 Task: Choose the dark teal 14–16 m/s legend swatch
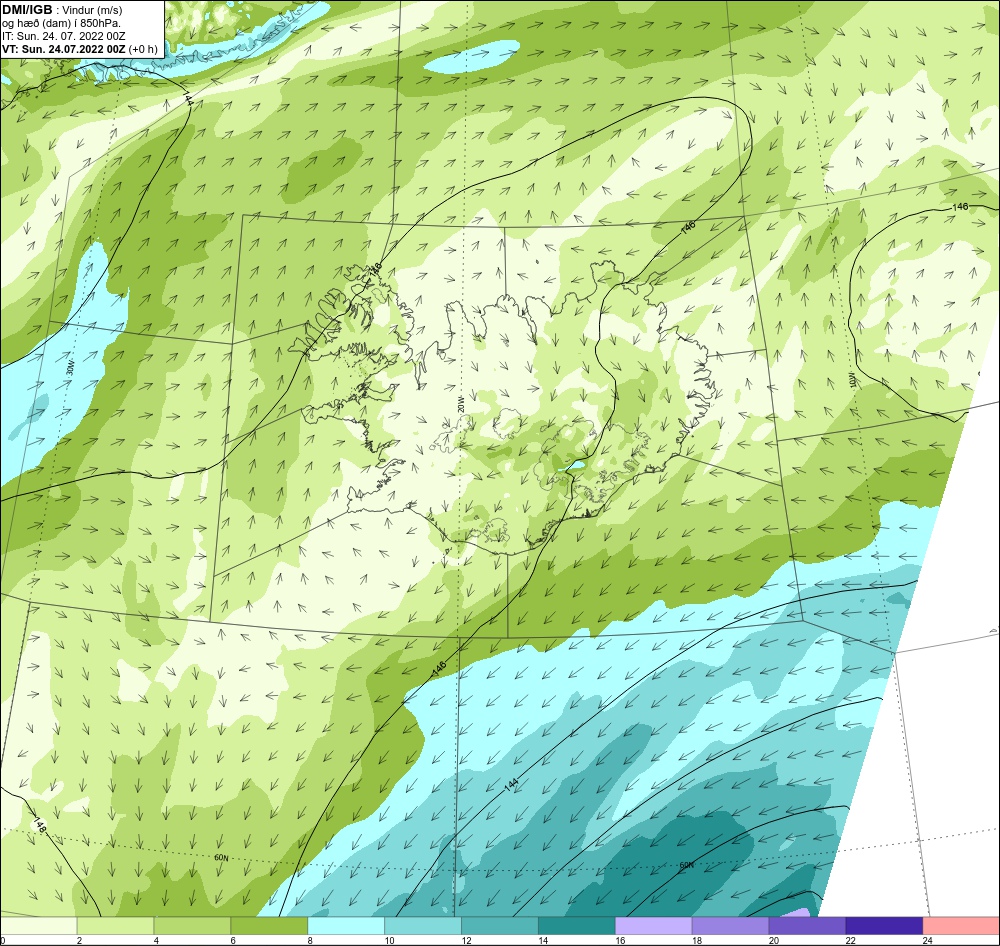click(577, 926)
